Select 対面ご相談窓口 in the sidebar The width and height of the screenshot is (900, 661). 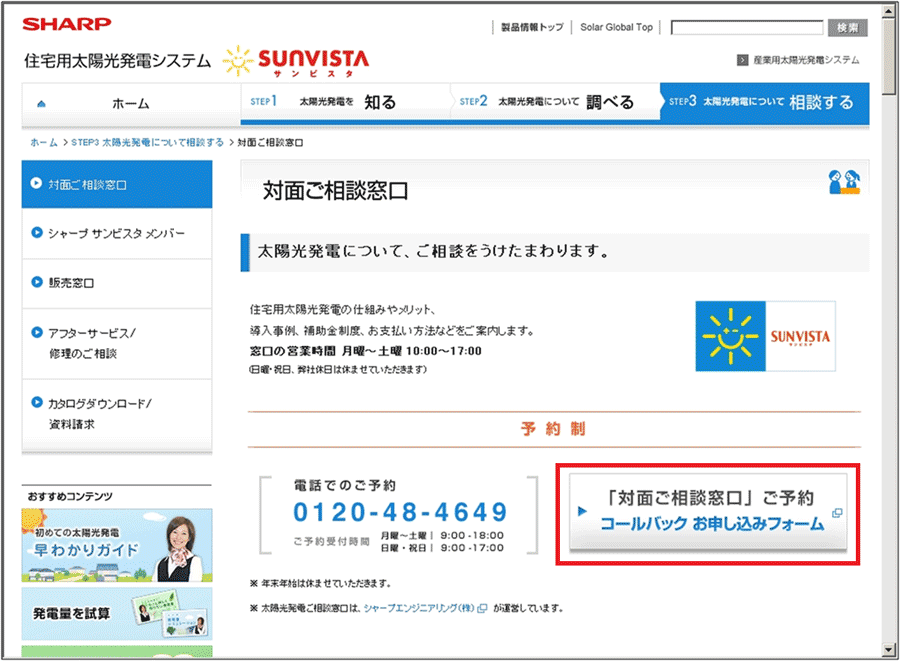(117, 184)
